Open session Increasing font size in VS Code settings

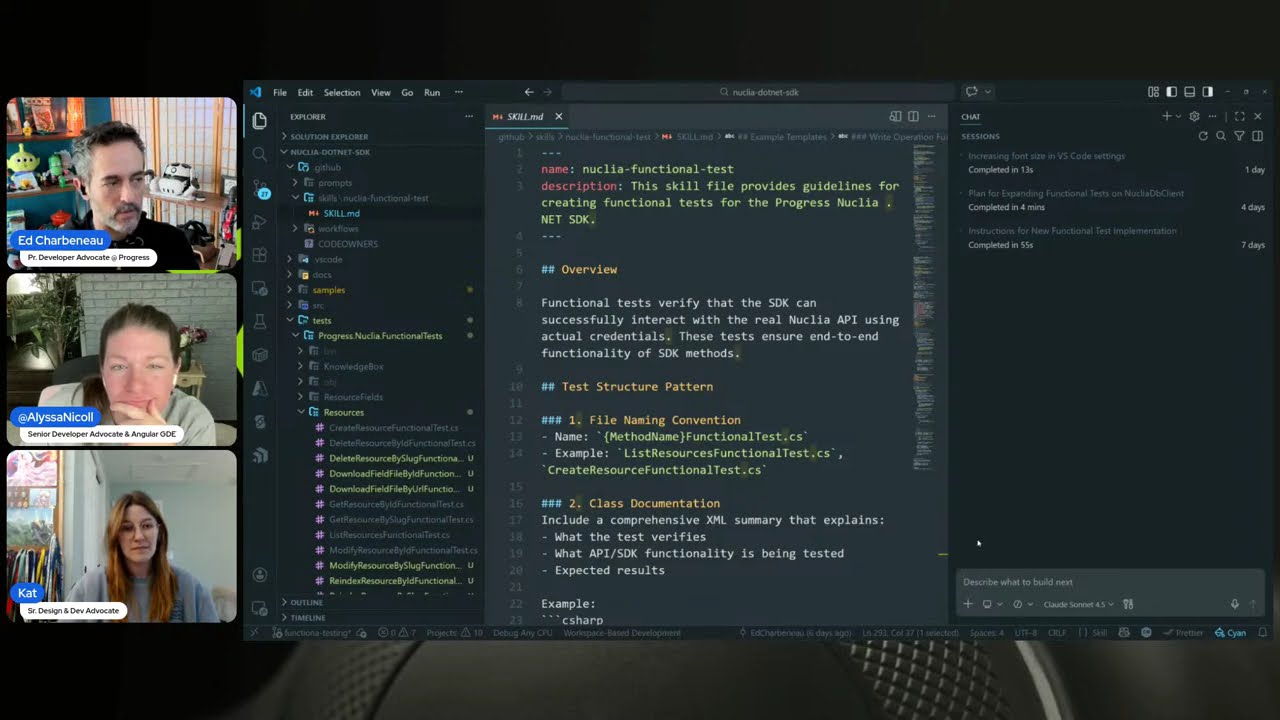pos(1112,163)
